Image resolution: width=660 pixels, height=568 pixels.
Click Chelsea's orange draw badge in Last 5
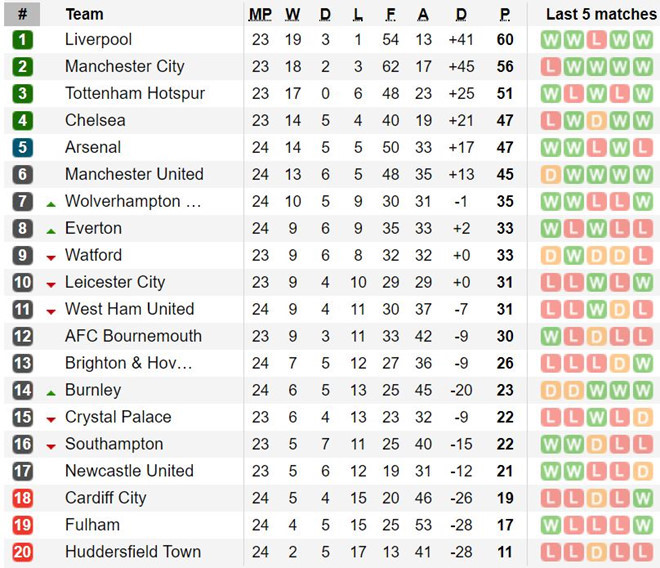click(596, 121)
